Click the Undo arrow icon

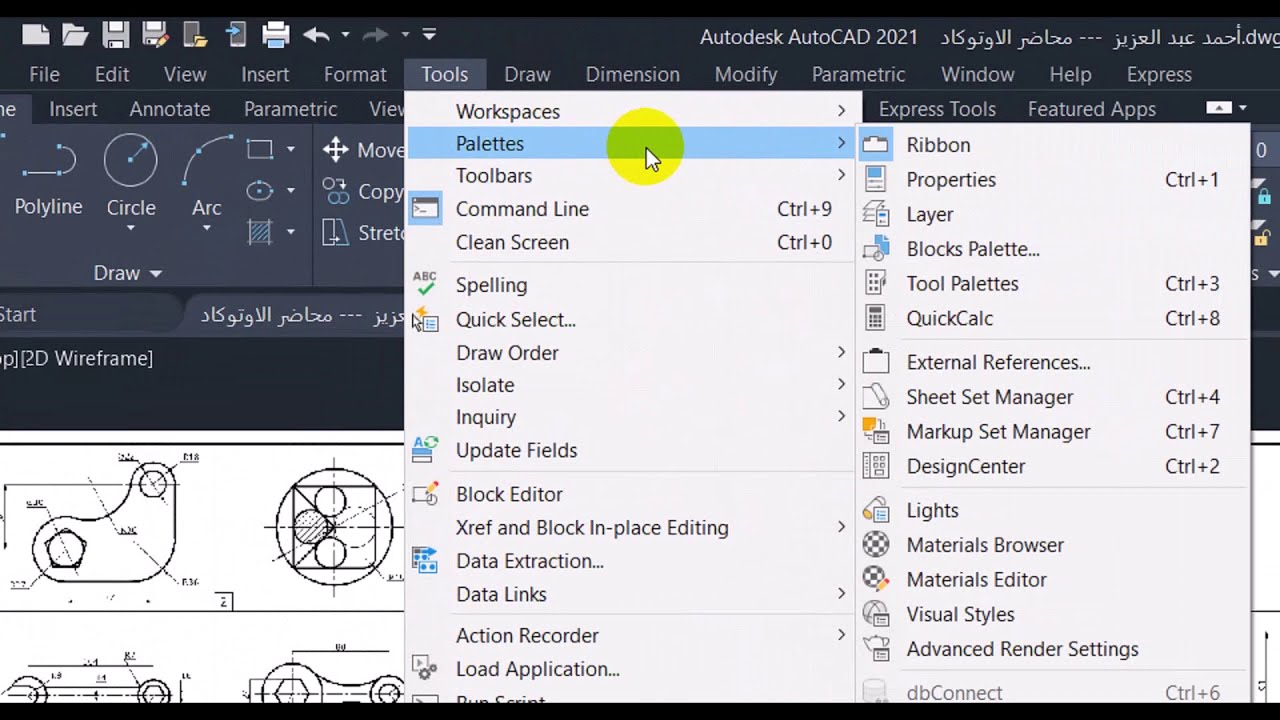click(316, 36)
